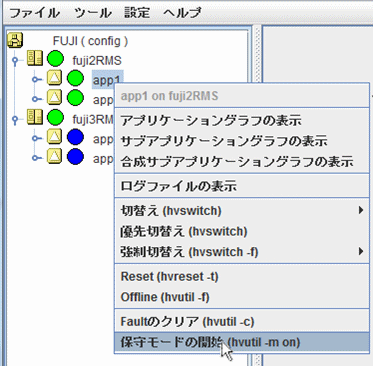Click the first blue status circle under fuji3RMS
This screenshot has width=373, height=366.
tap(75, 137)
